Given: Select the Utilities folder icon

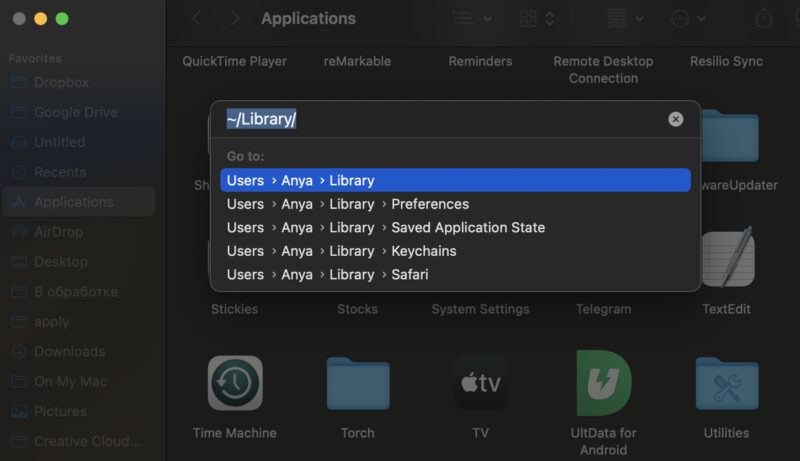Looking at the screenshot, I should click(727, 383).
